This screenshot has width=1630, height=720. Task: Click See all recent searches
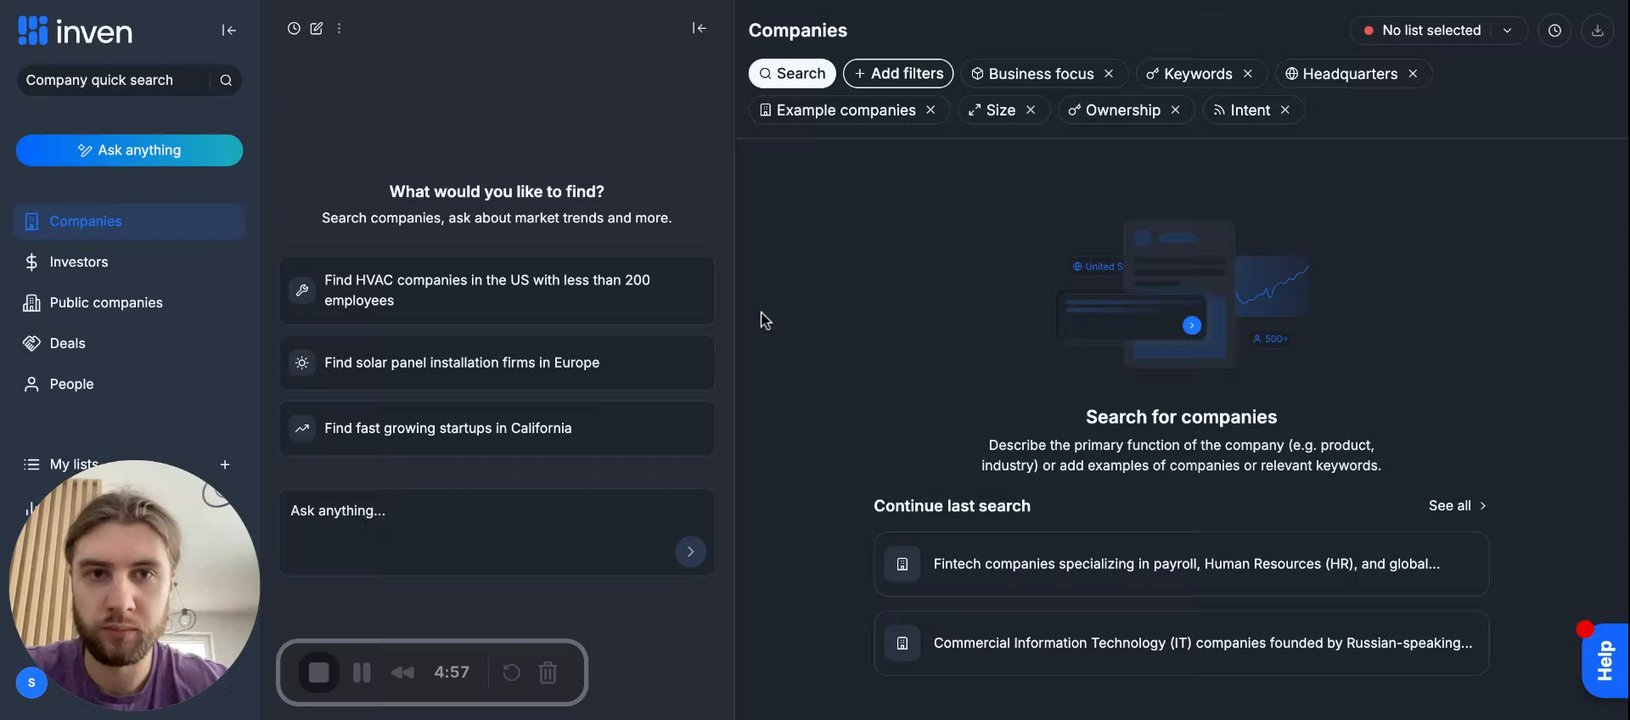tap(1457, 506)
